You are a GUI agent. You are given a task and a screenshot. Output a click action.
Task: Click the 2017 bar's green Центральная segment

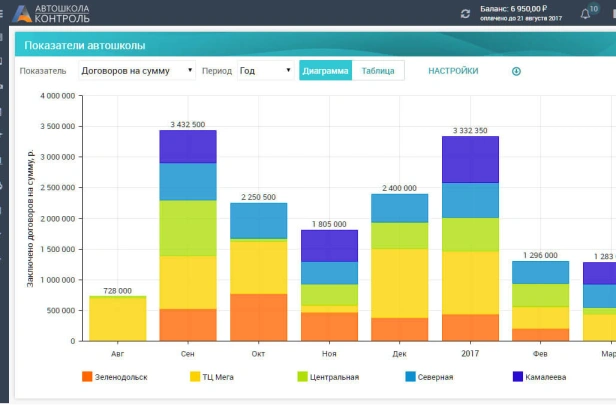coord(470,234)
